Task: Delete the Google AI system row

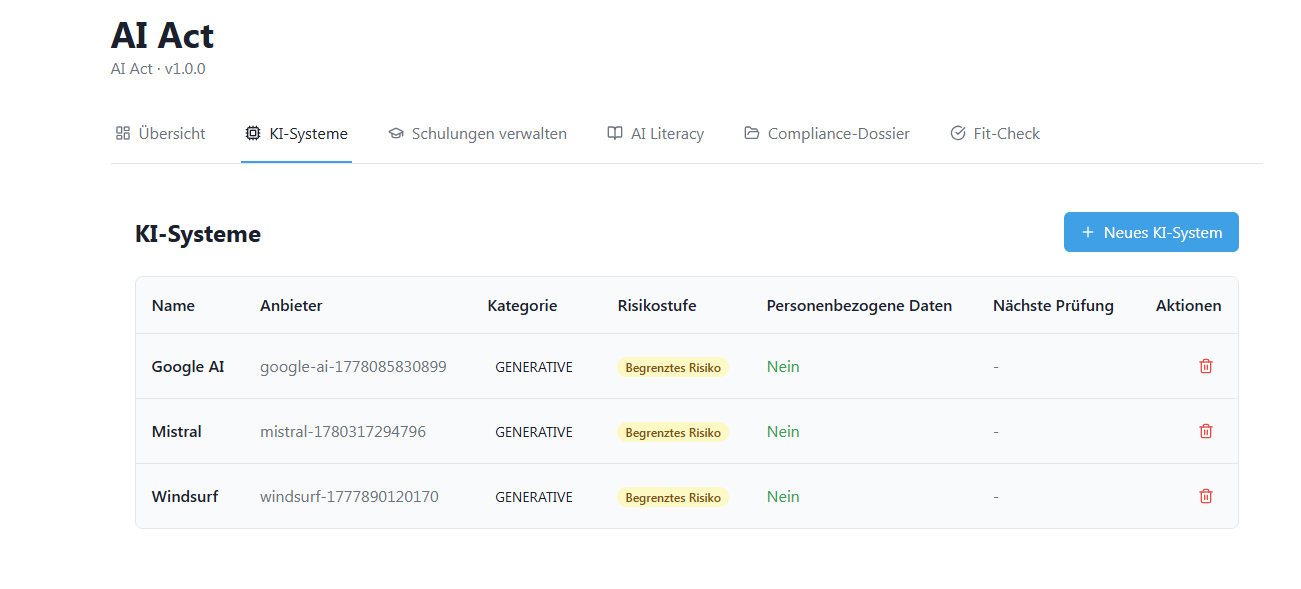Action: pos(1206,366)
